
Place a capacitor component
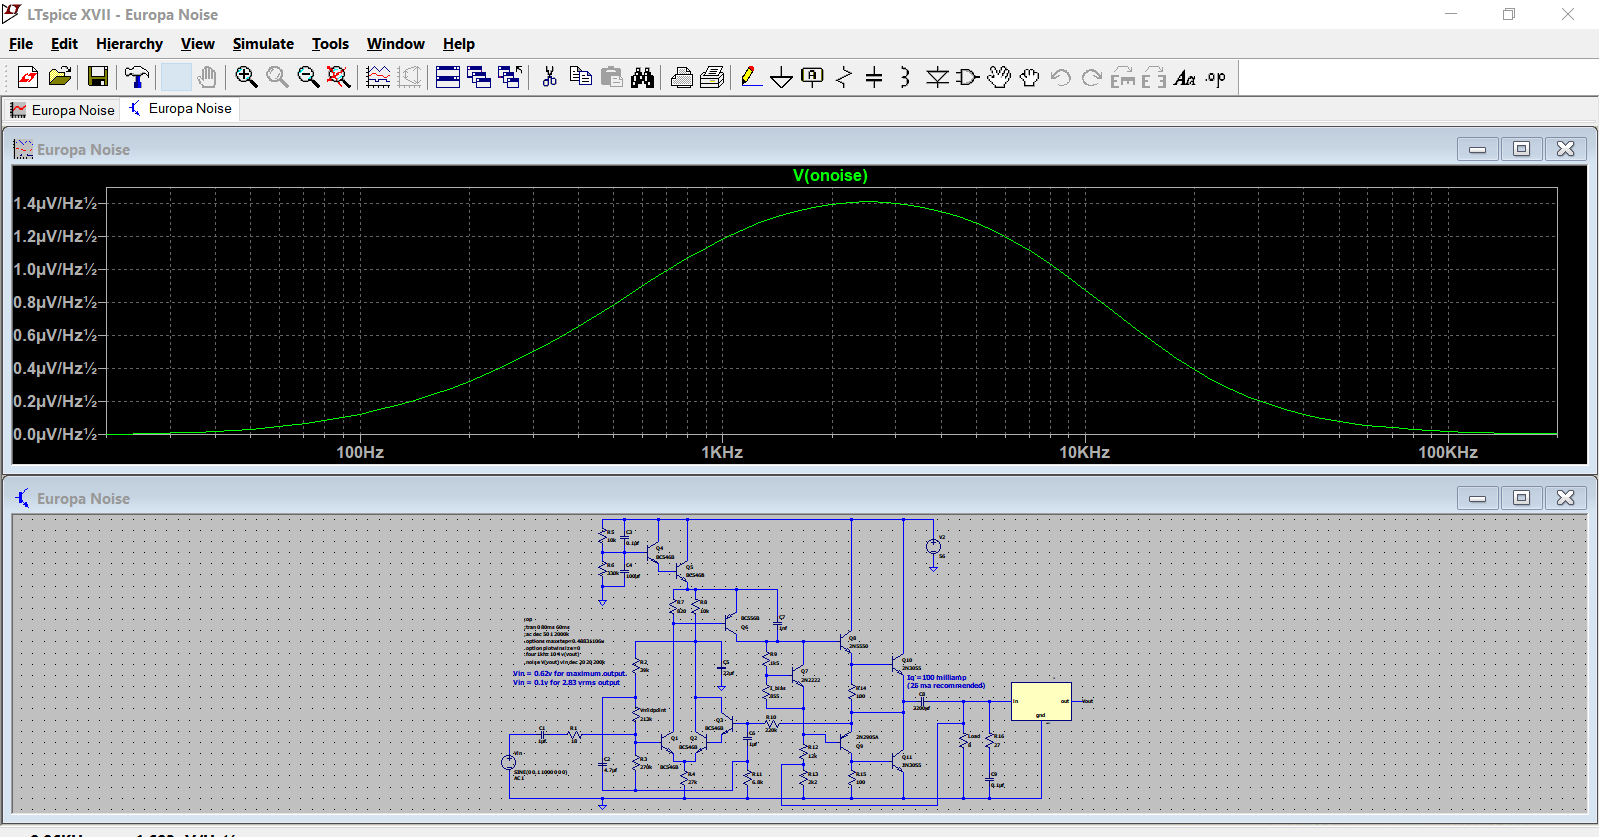coord(874,77)
